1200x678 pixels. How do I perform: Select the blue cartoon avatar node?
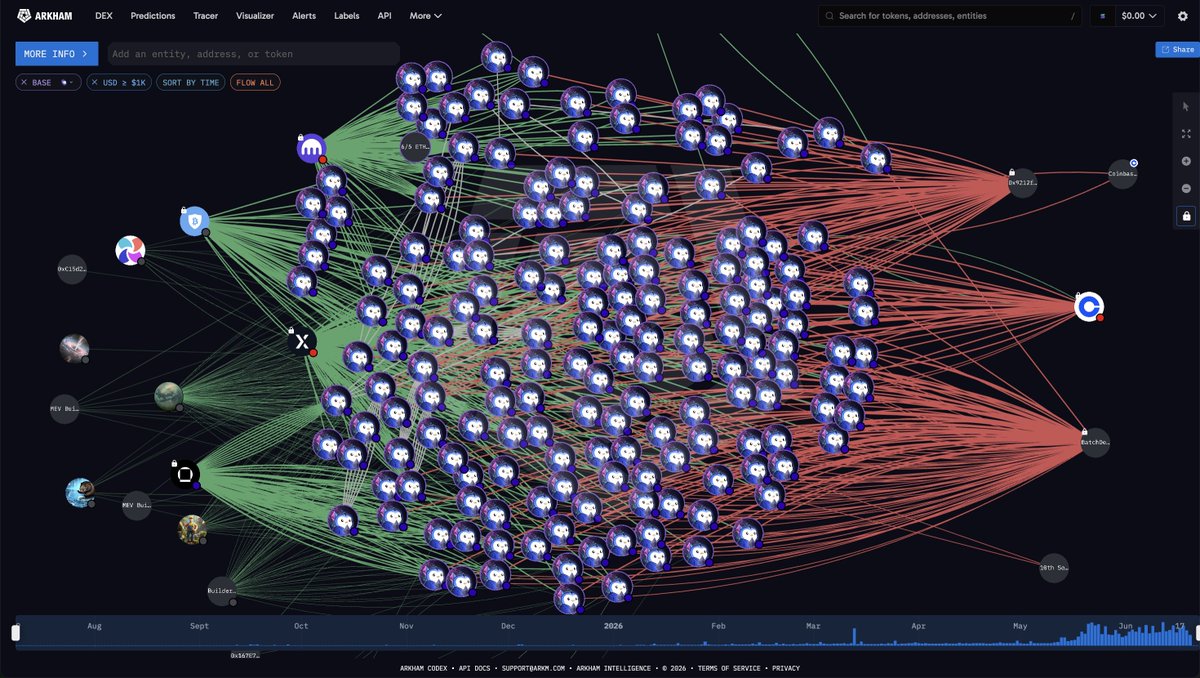(x=80, y=493)
